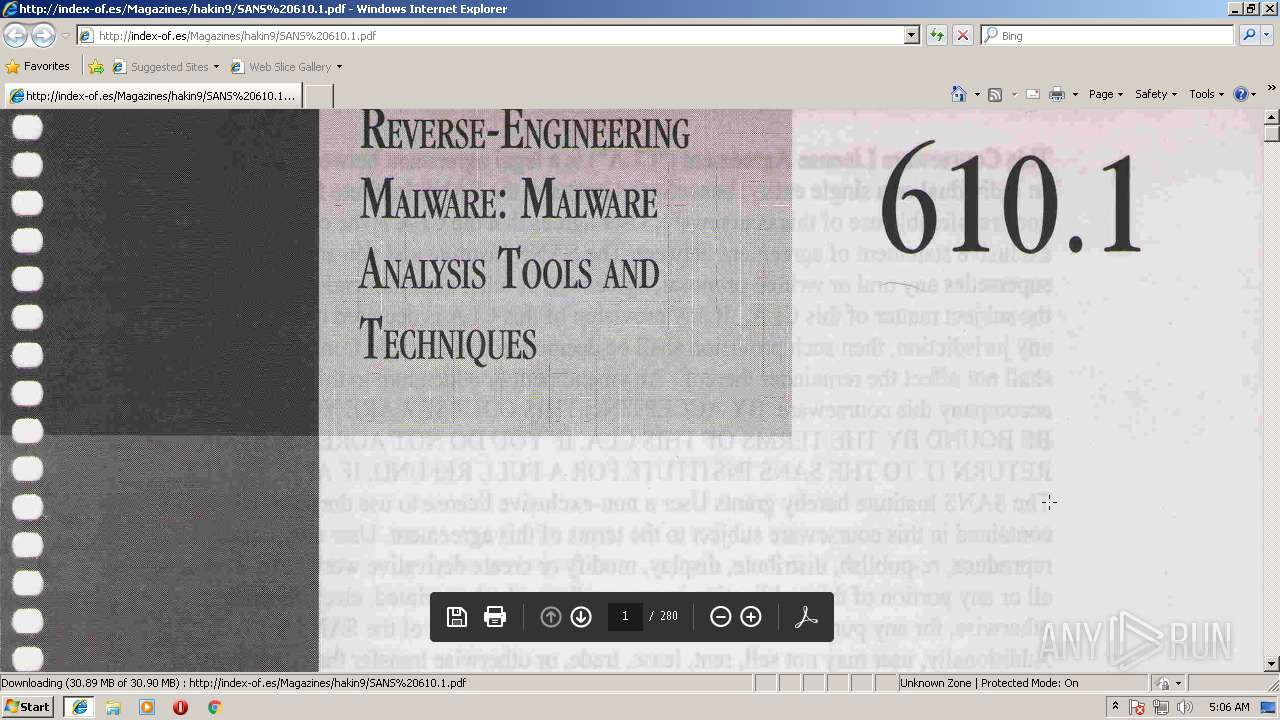The height and width of the screenshot is (720, 1280).
Task: Open the Favorites panel
Action: point(38,67)
